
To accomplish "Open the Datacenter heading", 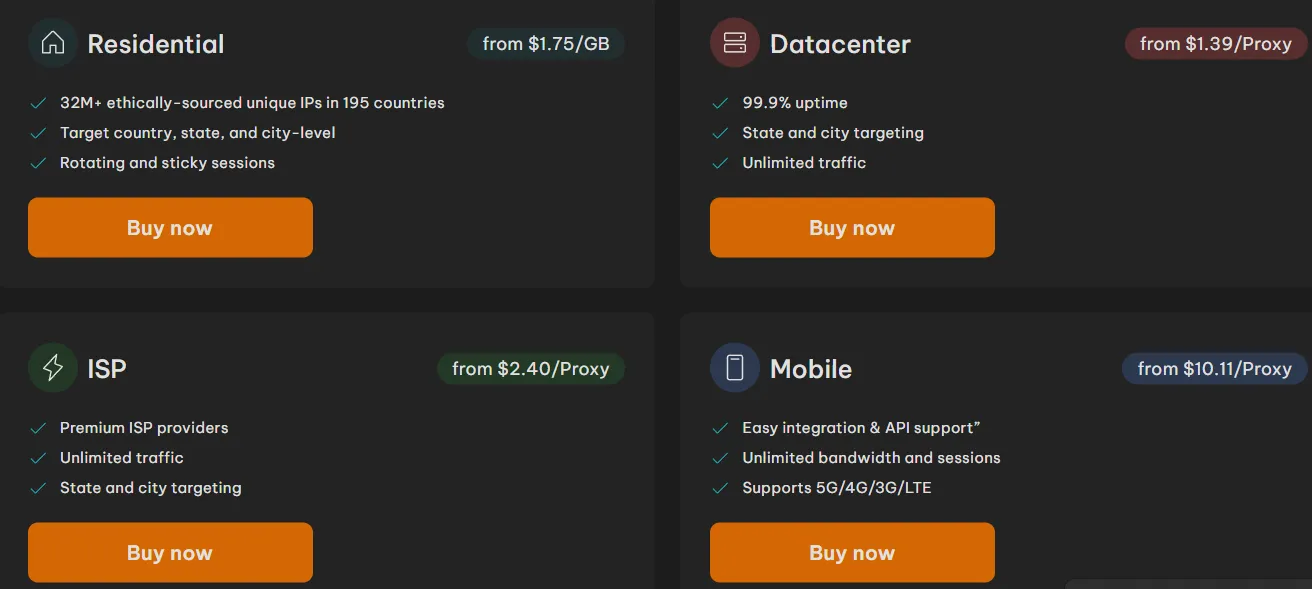I will coord(840,44).
